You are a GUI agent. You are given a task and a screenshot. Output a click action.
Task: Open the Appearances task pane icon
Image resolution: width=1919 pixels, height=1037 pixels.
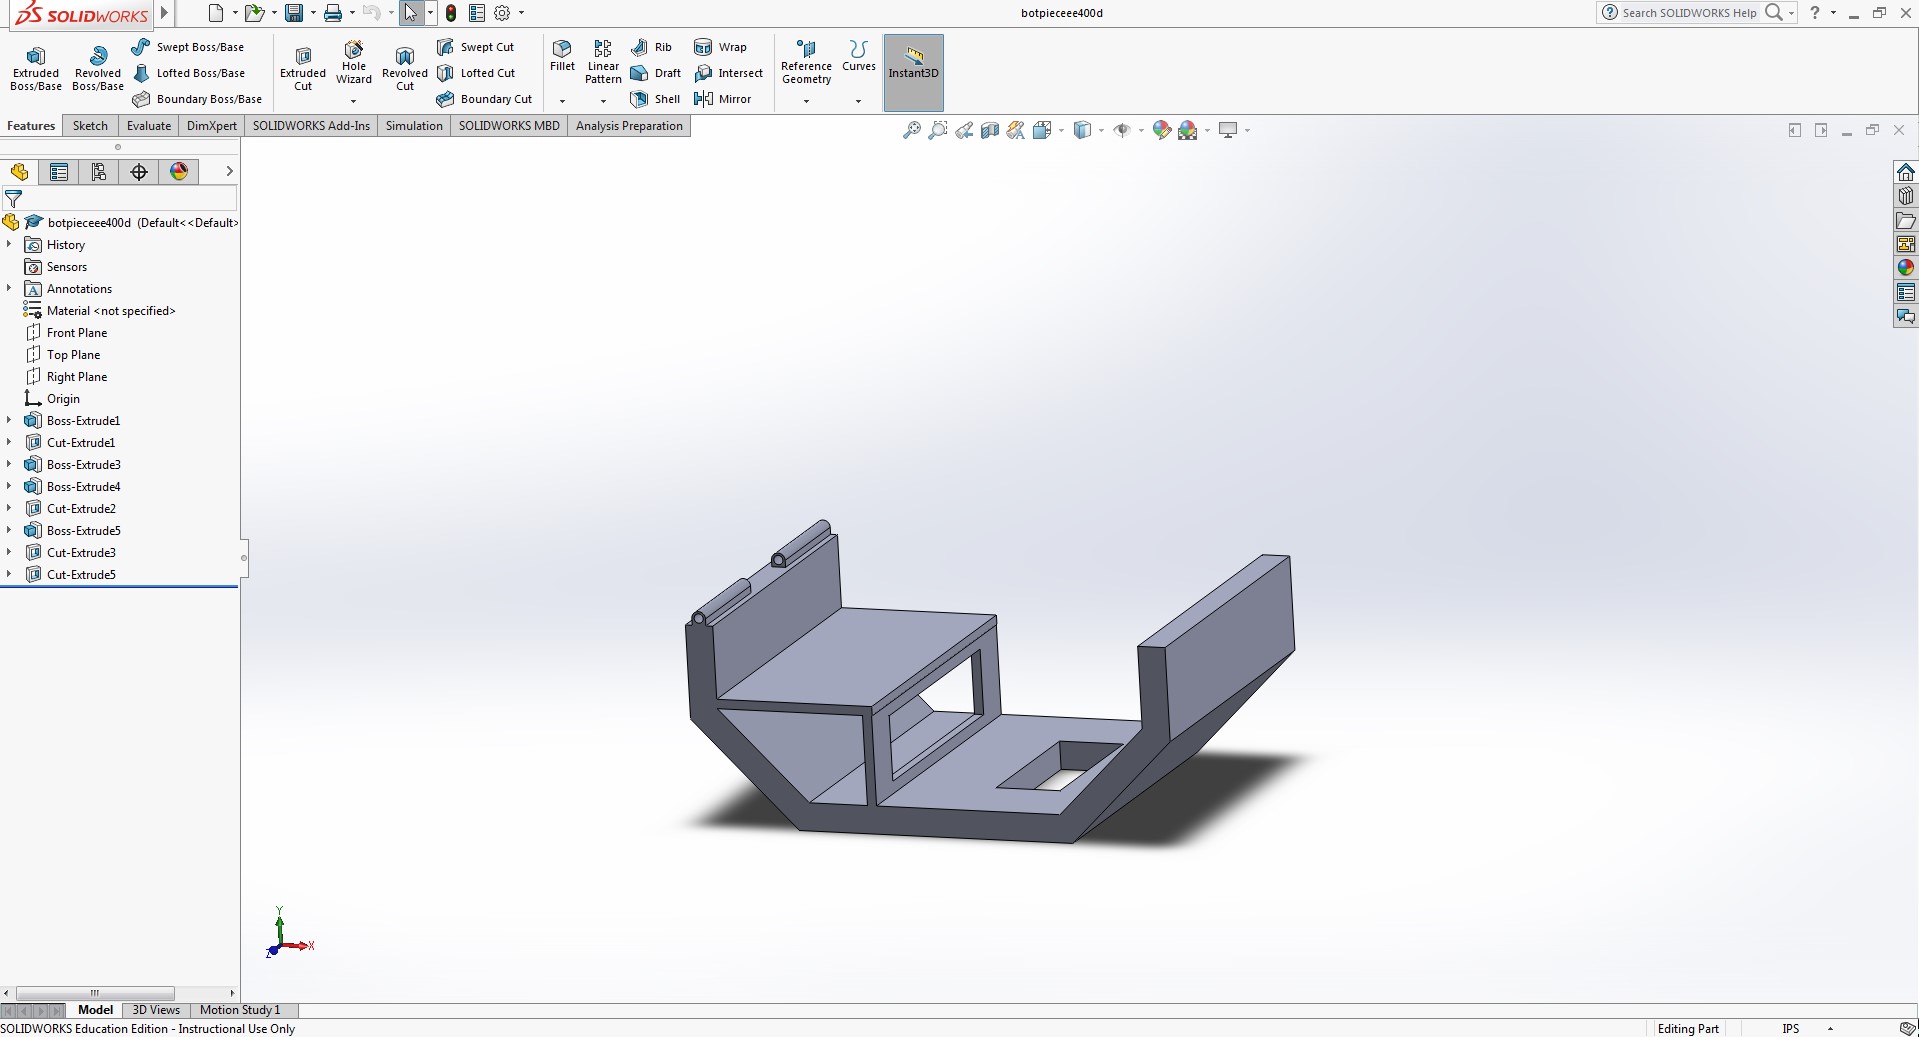1906,268
